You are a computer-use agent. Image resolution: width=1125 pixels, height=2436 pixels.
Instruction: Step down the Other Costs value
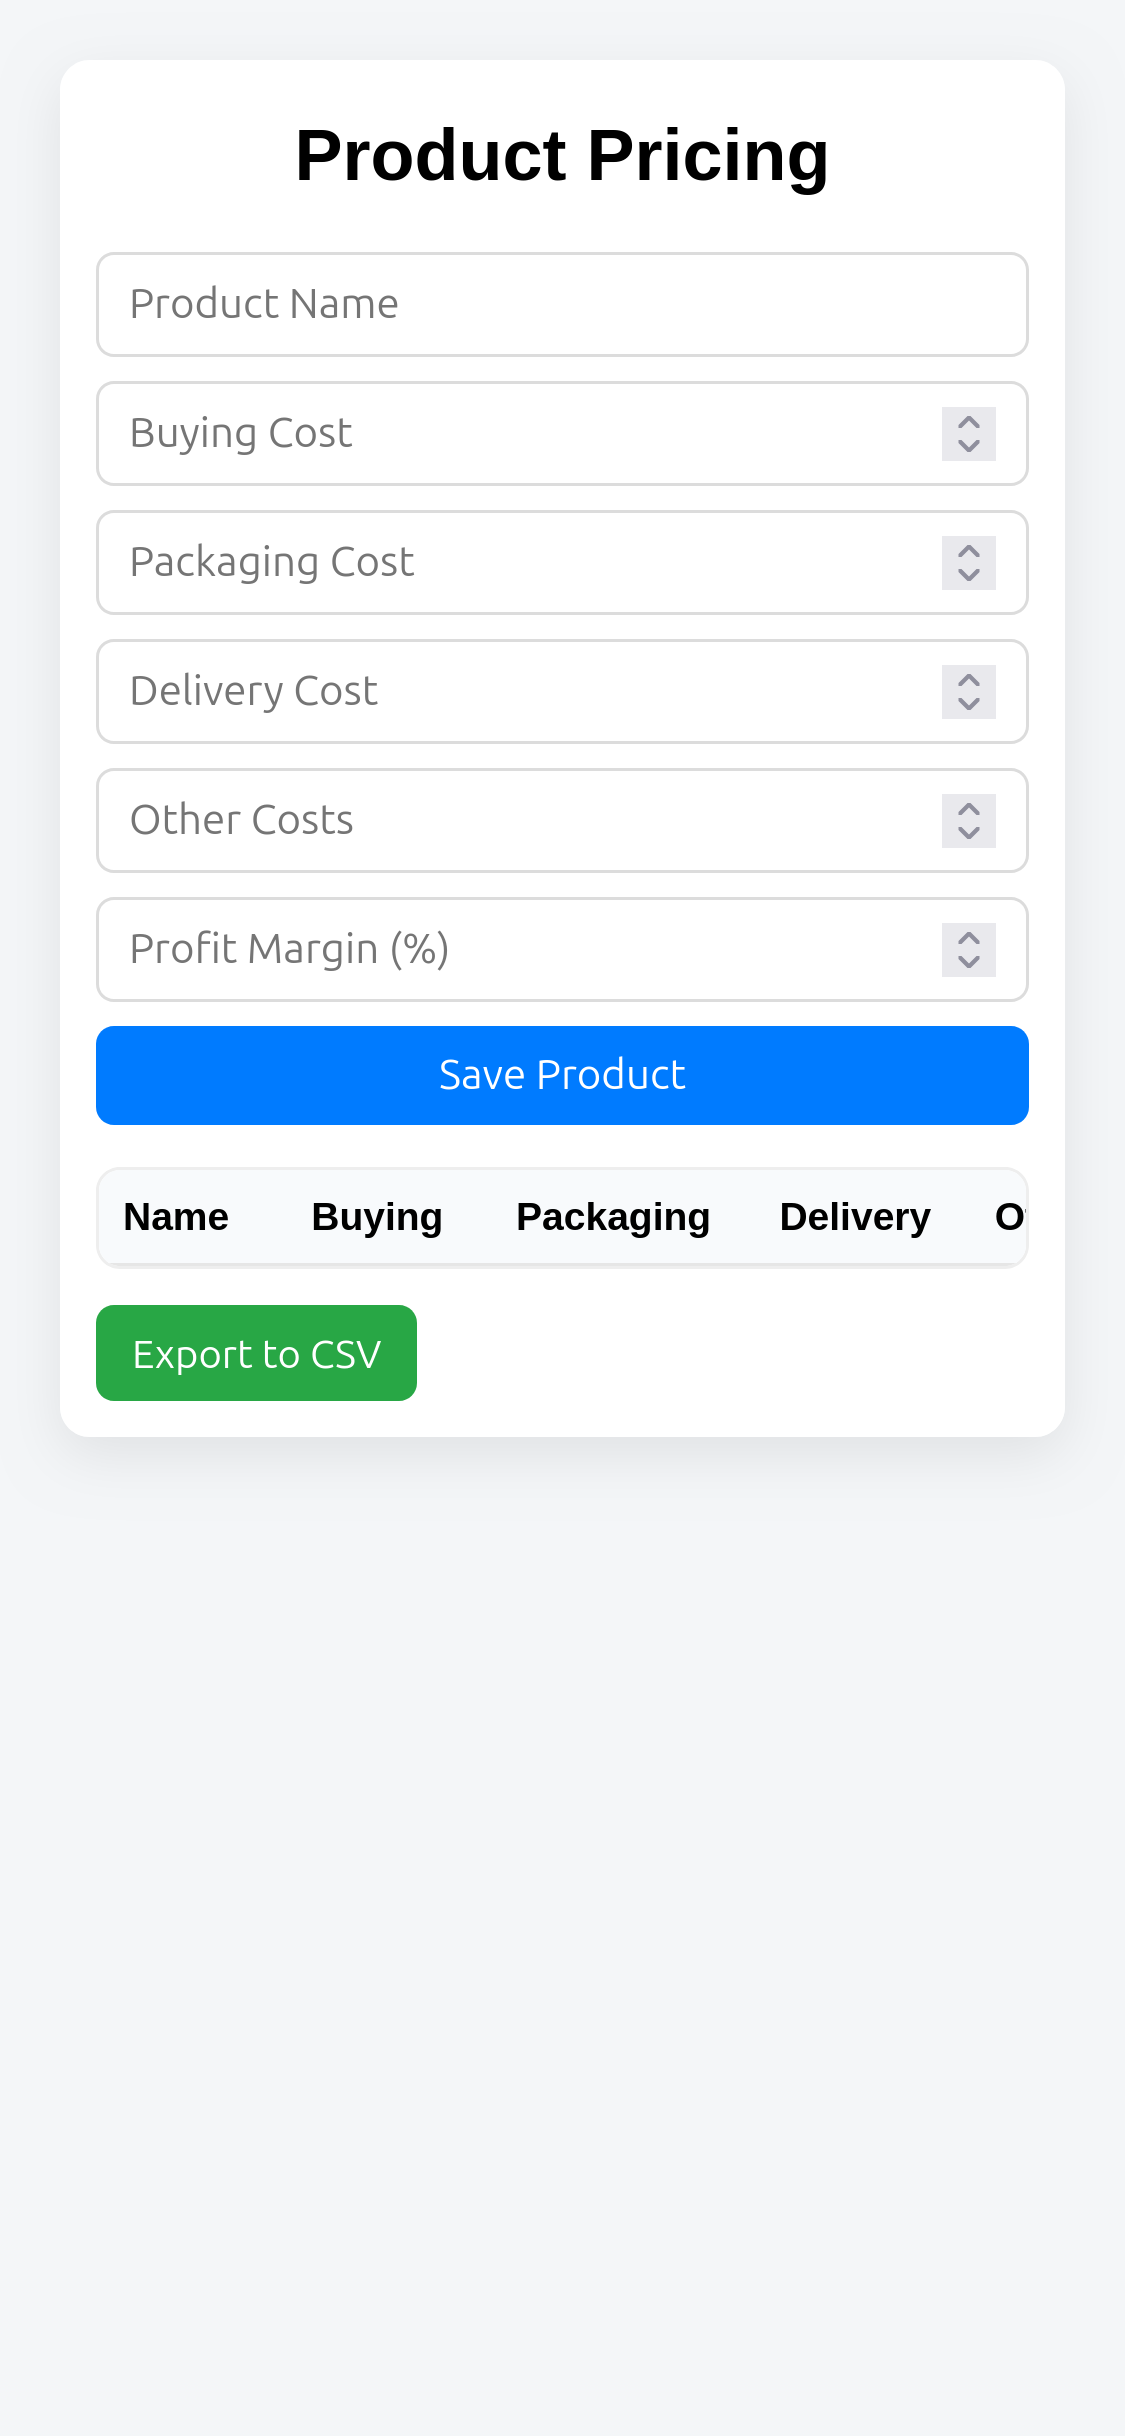coord(968,833)
